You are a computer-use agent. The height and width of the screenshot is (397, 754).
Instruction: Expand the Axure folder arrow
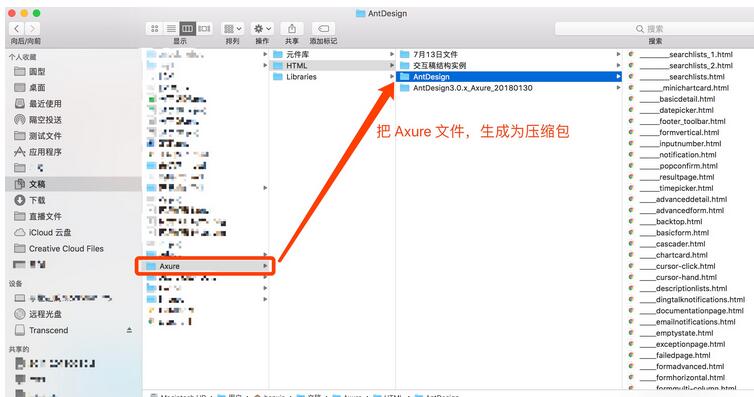[265, 266]
